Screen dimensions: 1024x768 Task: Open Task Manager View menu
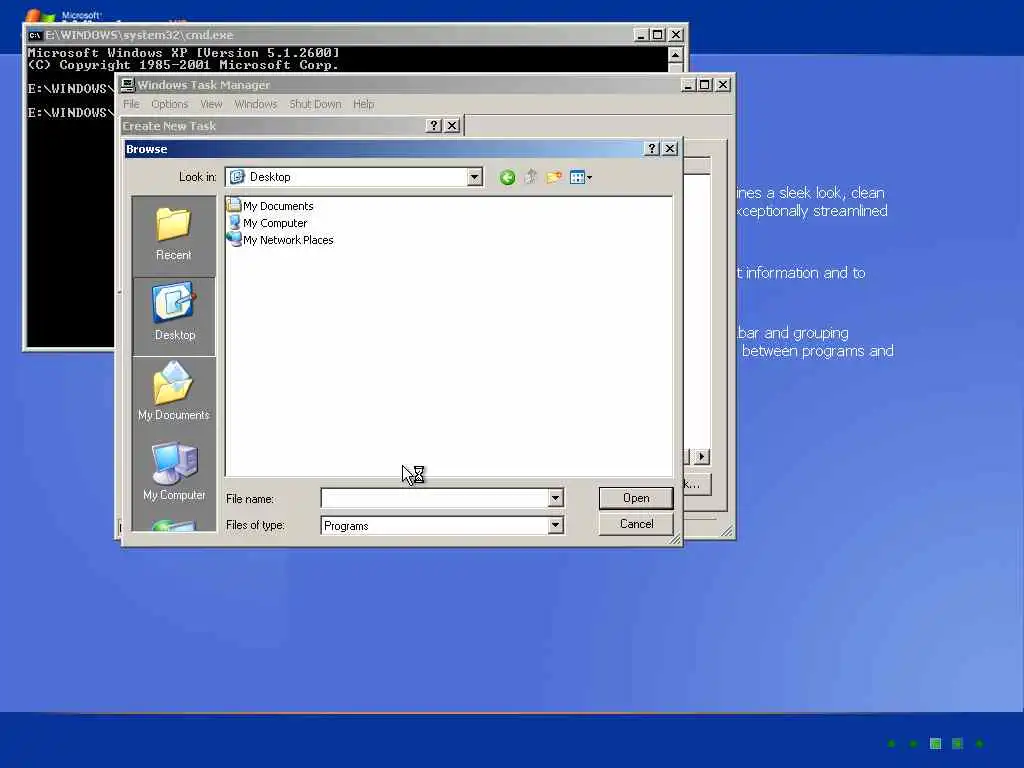(211, 104)
